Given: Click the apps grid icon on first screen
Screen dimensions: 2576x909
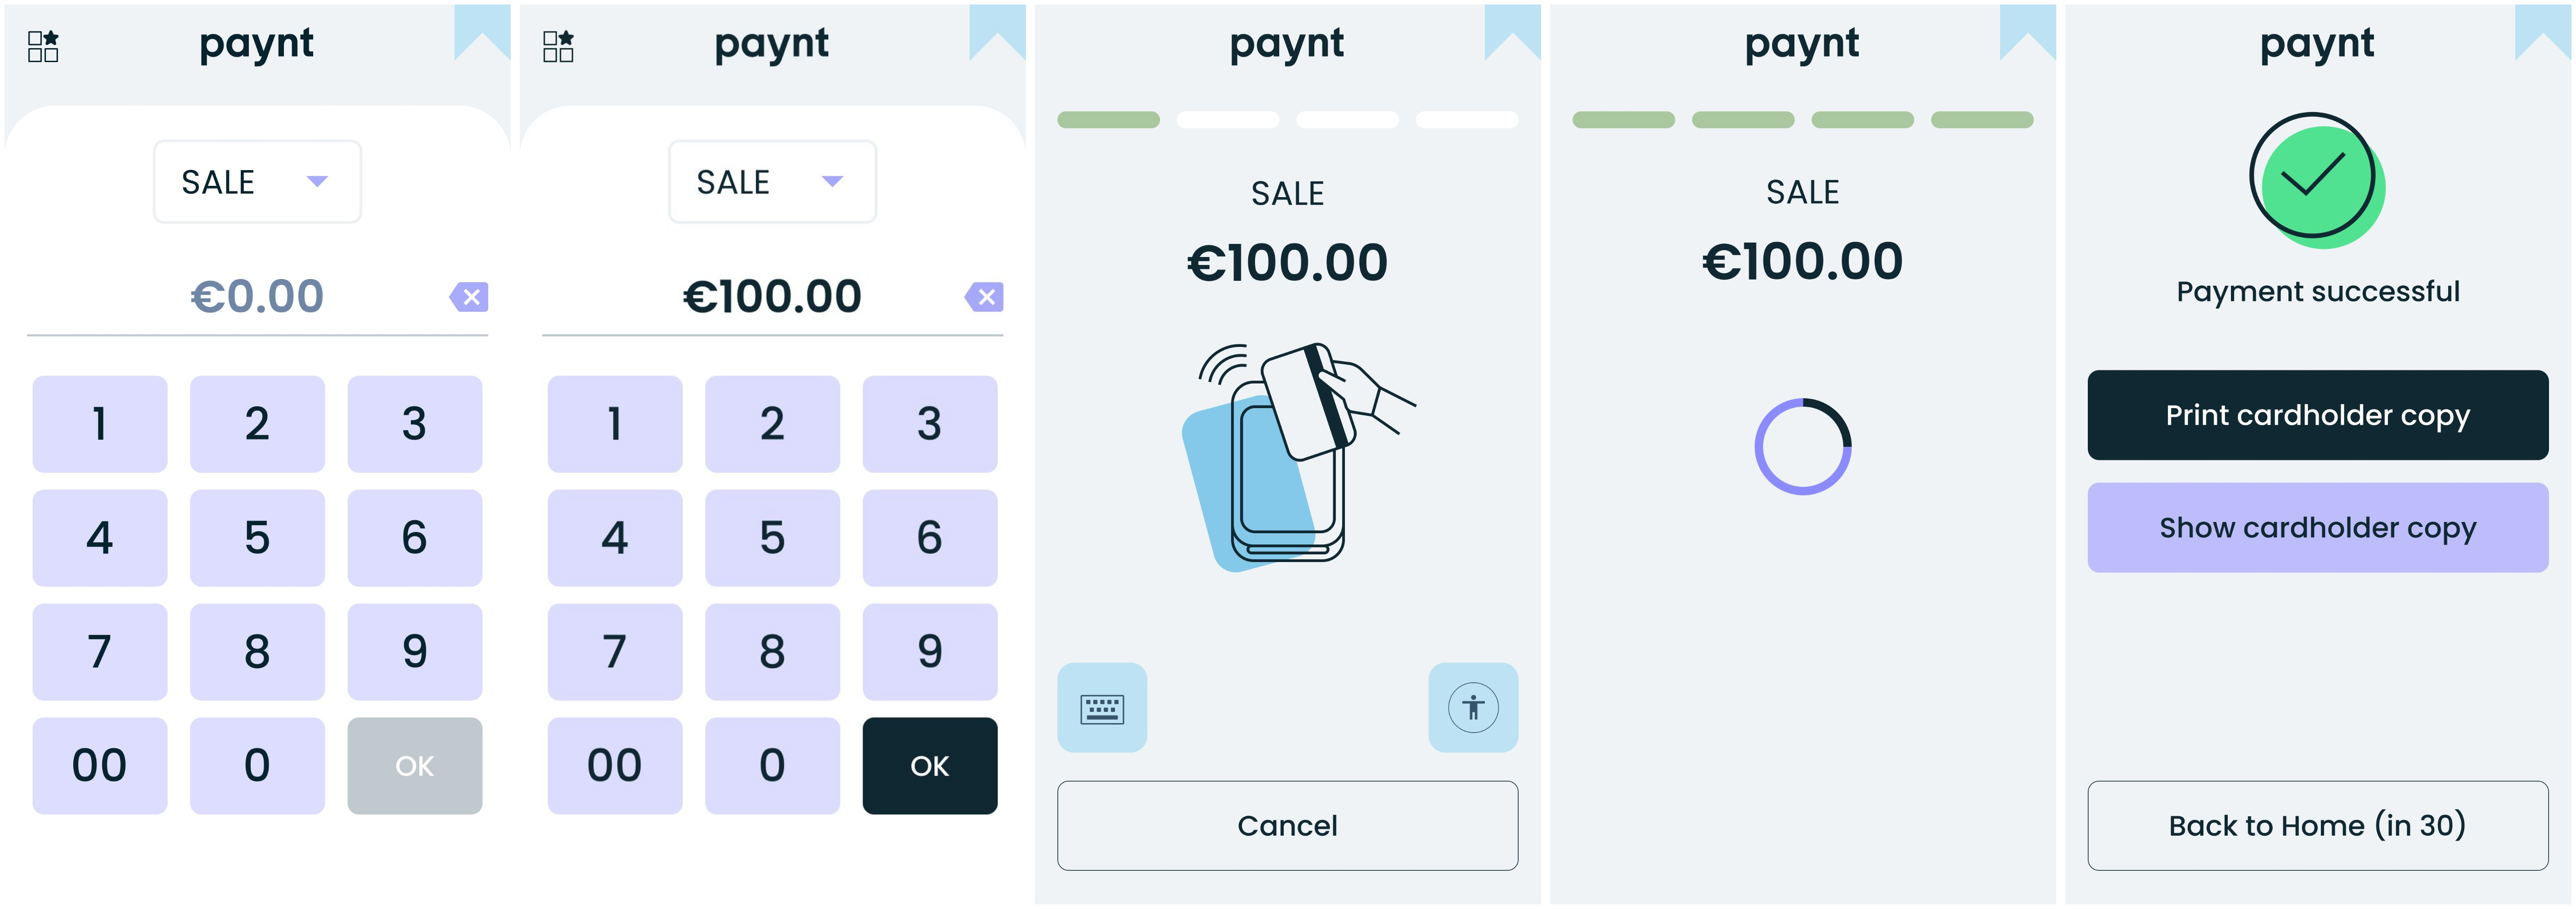Looking at the screenshot, I should [x=43, y=46].
